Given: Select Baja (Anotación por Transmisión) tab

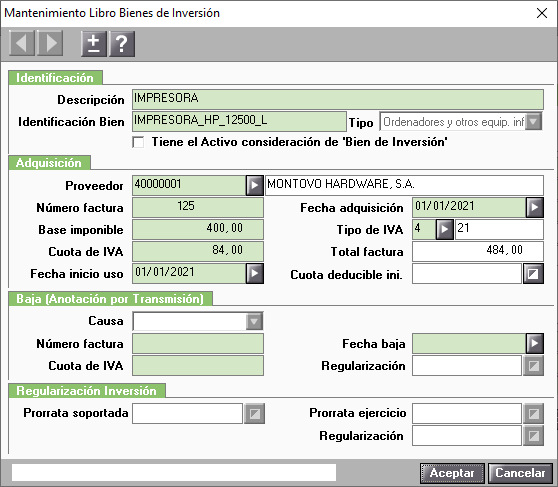Looking at the screenshot, I should pos(110,299).
